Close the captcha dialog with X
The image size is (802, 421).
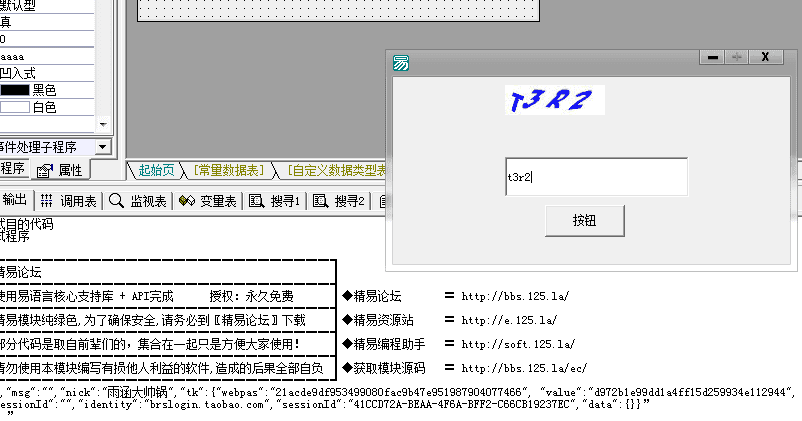pyautogui.click(x=765, y=58)
